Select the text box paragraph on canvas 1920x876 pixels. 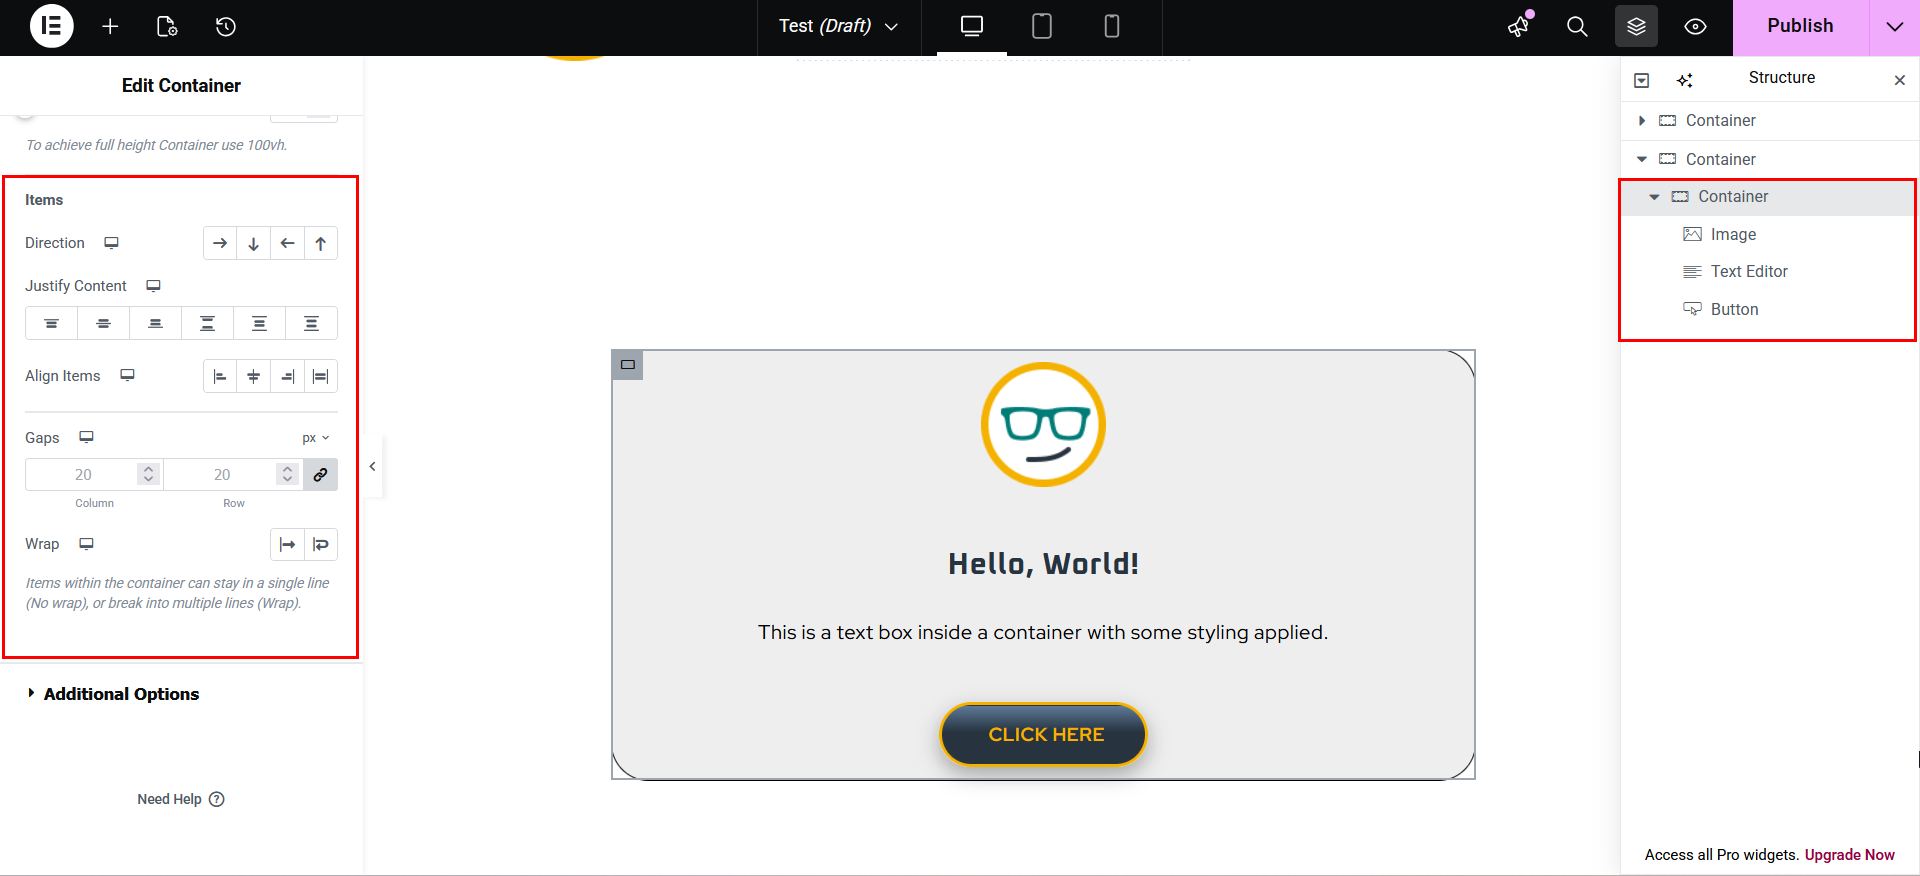1043,632
